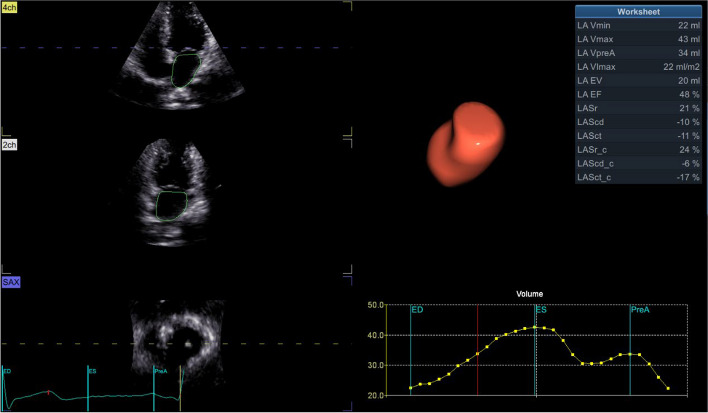Click the 40.0 axis label
Viewport: 708px width, 413px height.
(x=376, y=335)
